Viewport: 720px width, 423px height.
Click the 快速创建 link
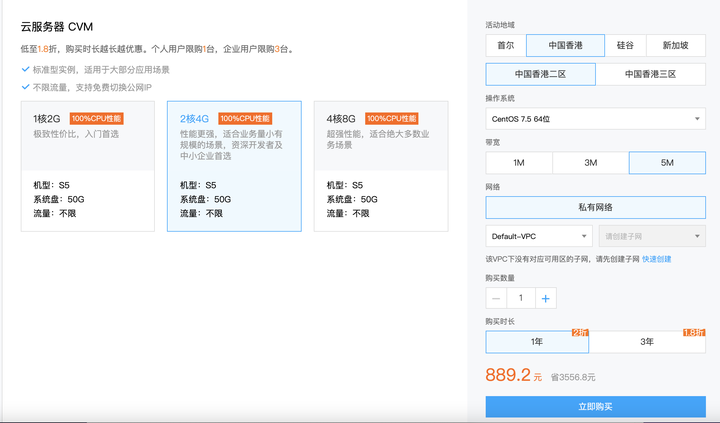point(657,259)
